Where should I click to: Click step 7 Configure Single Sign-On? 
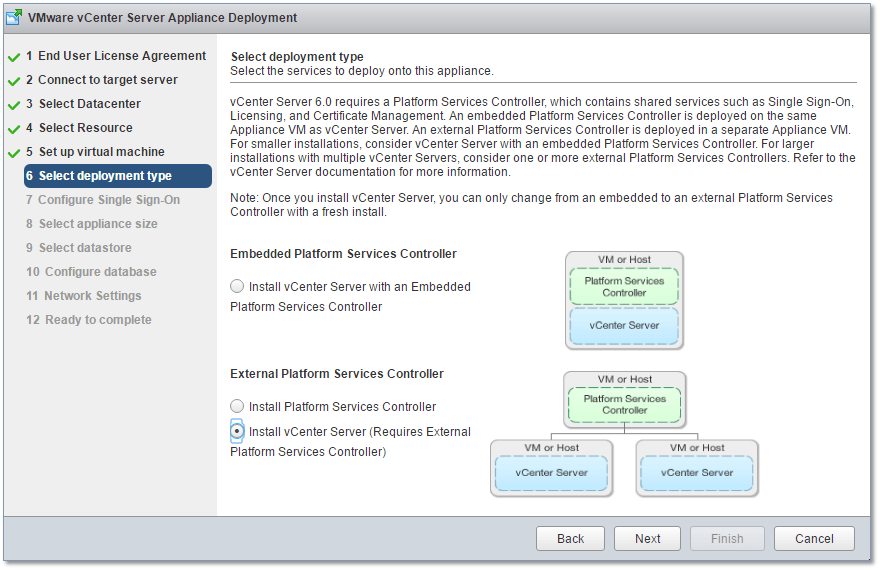(103, 200)
